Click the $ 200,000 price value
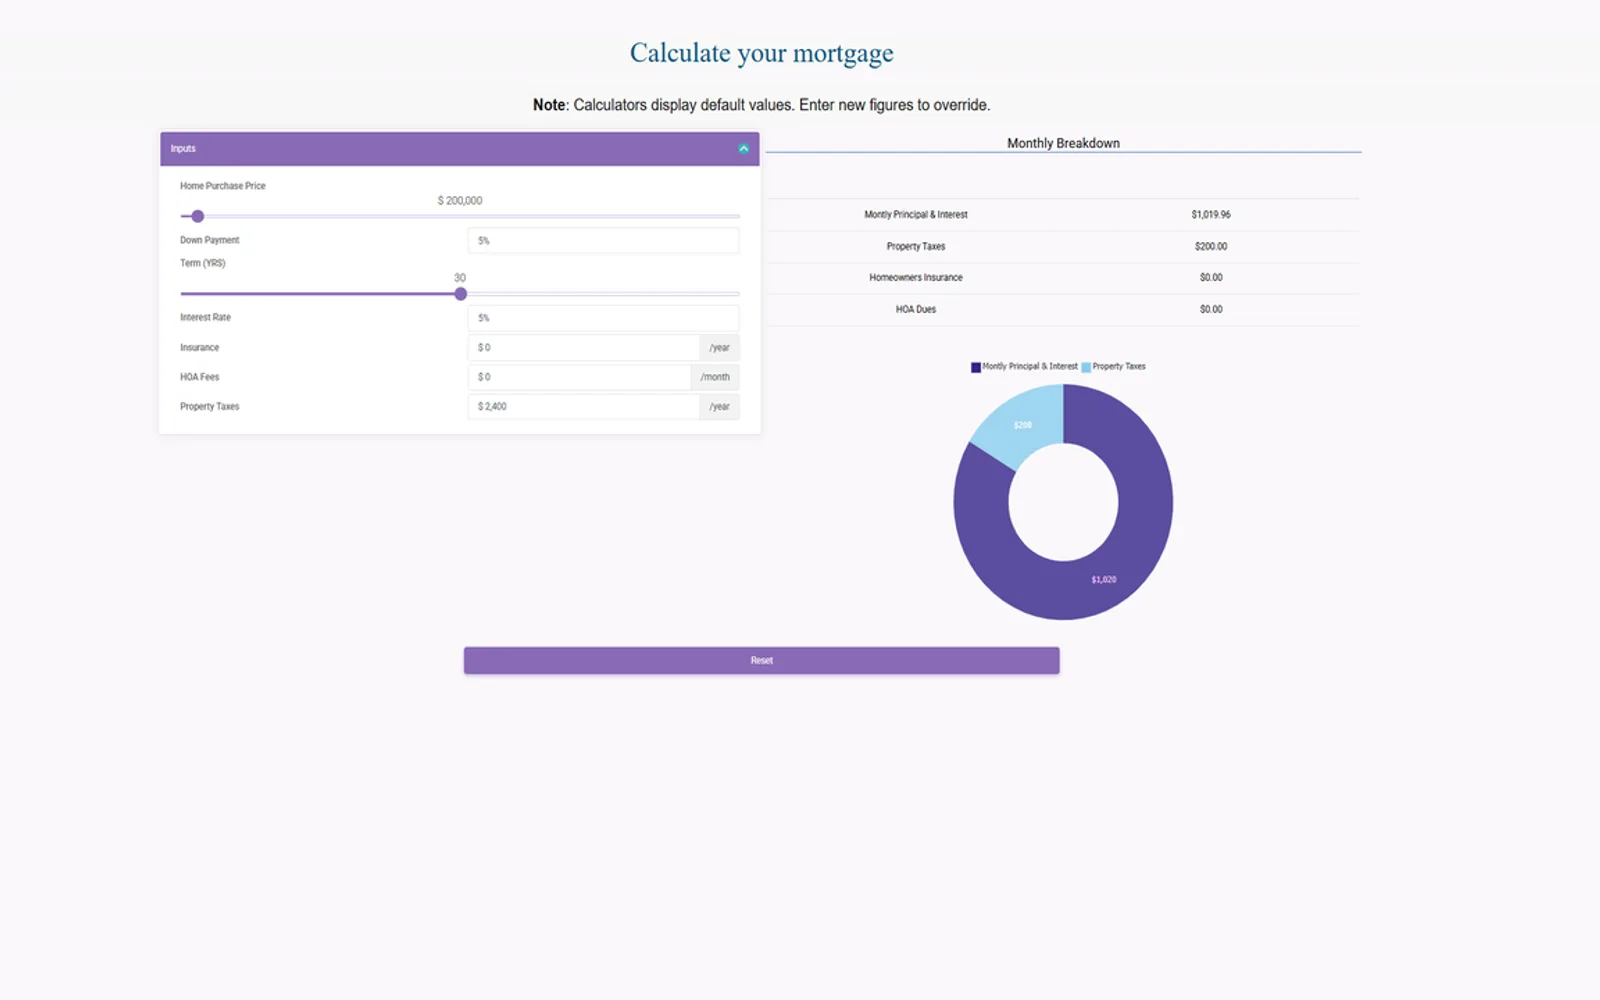1600x1000 pixels. point(459,200)
